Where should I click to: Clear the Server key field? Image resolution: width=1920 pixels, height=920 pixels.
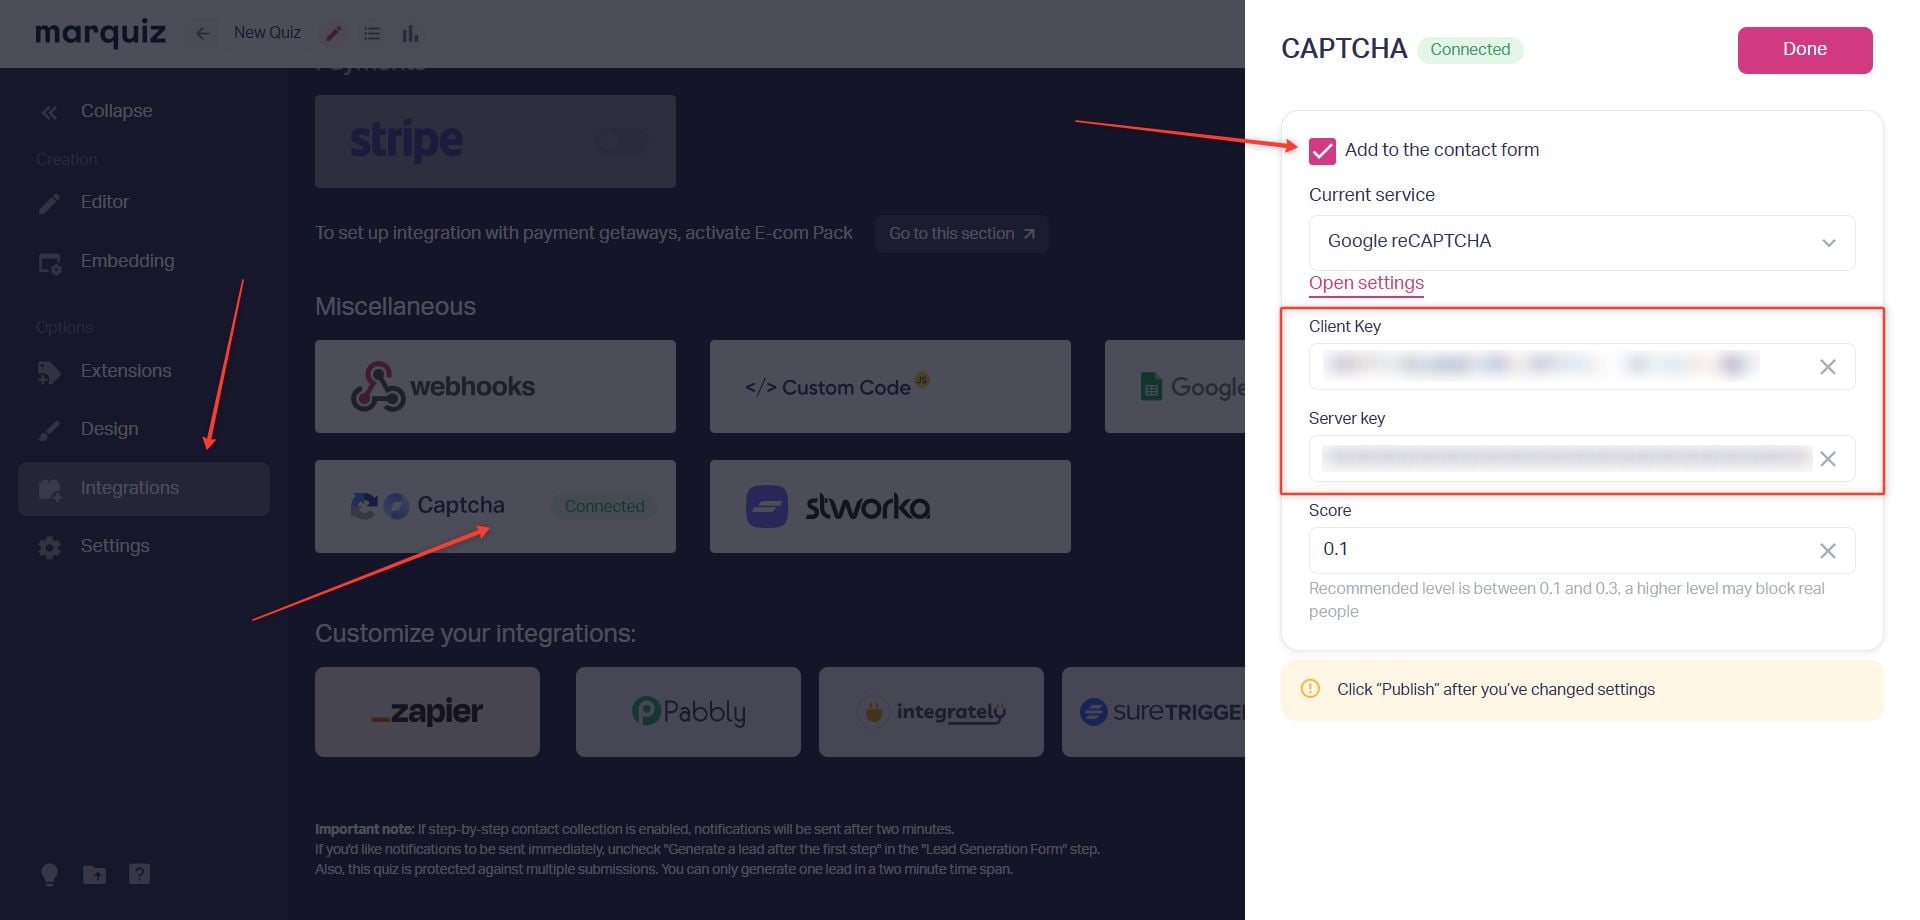[x=1827, y=459]
